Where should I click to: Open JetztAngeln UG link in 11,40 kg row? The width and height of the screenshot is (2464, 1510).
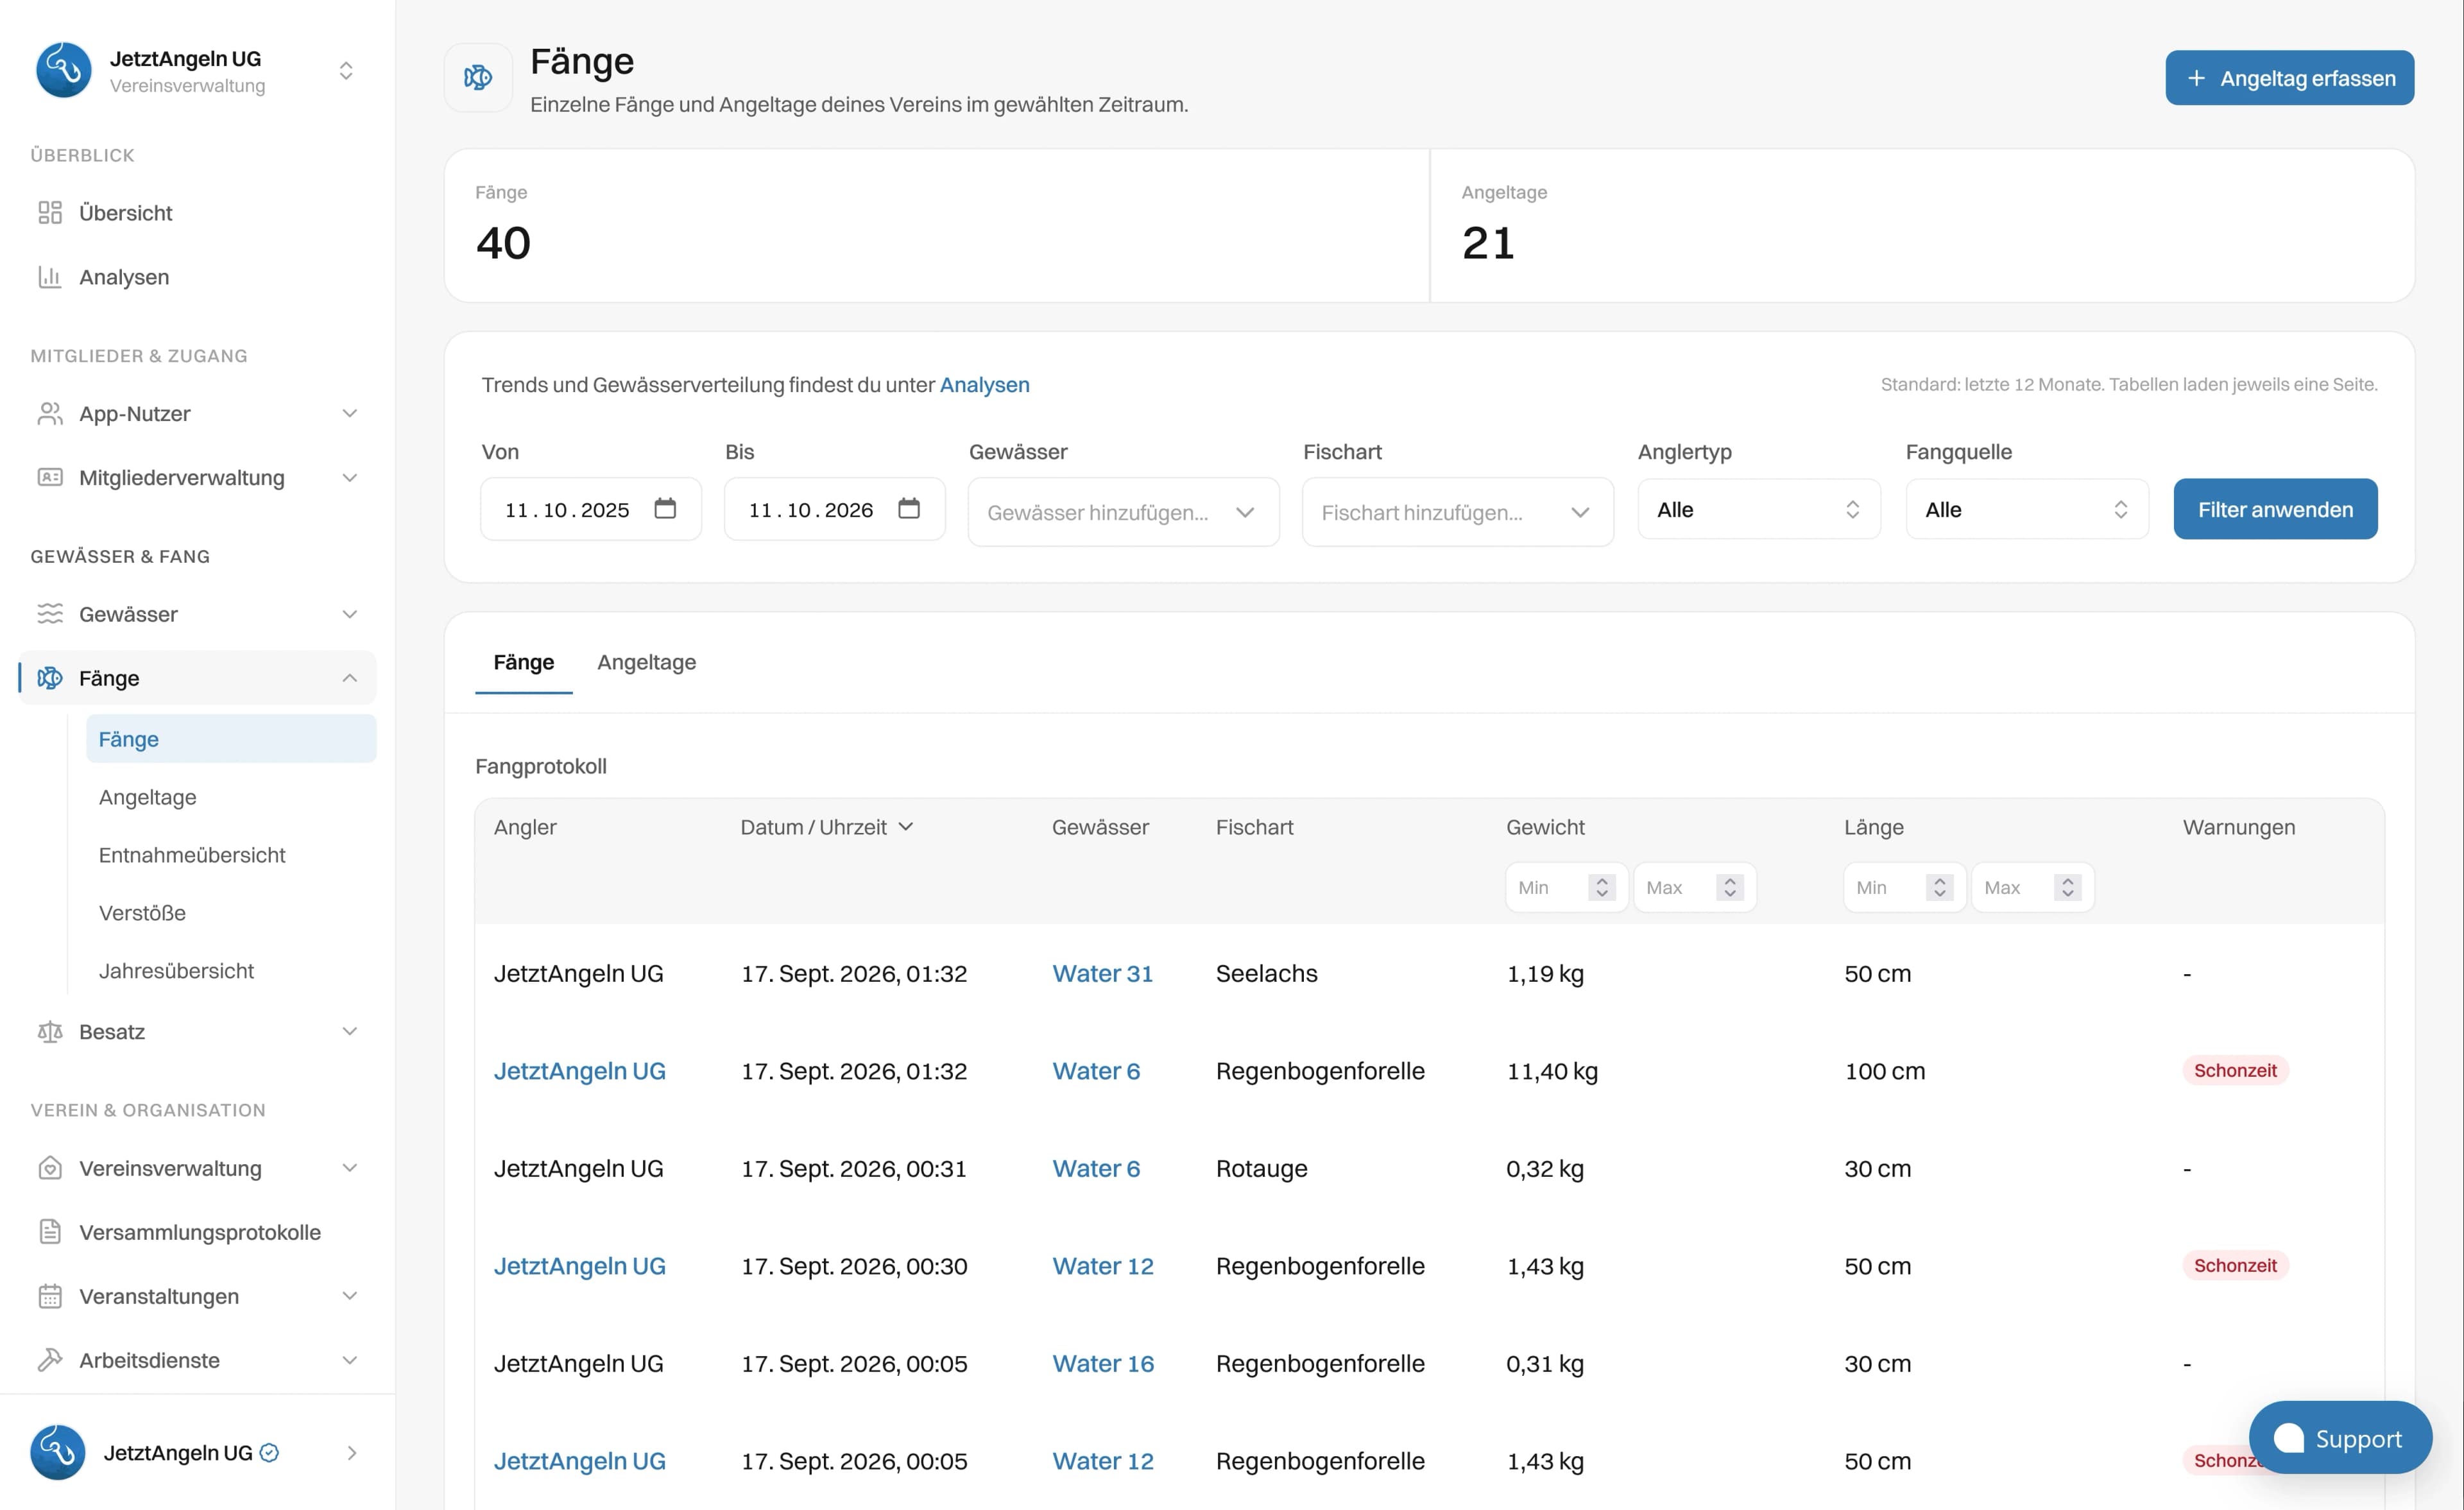[579, 1071]
